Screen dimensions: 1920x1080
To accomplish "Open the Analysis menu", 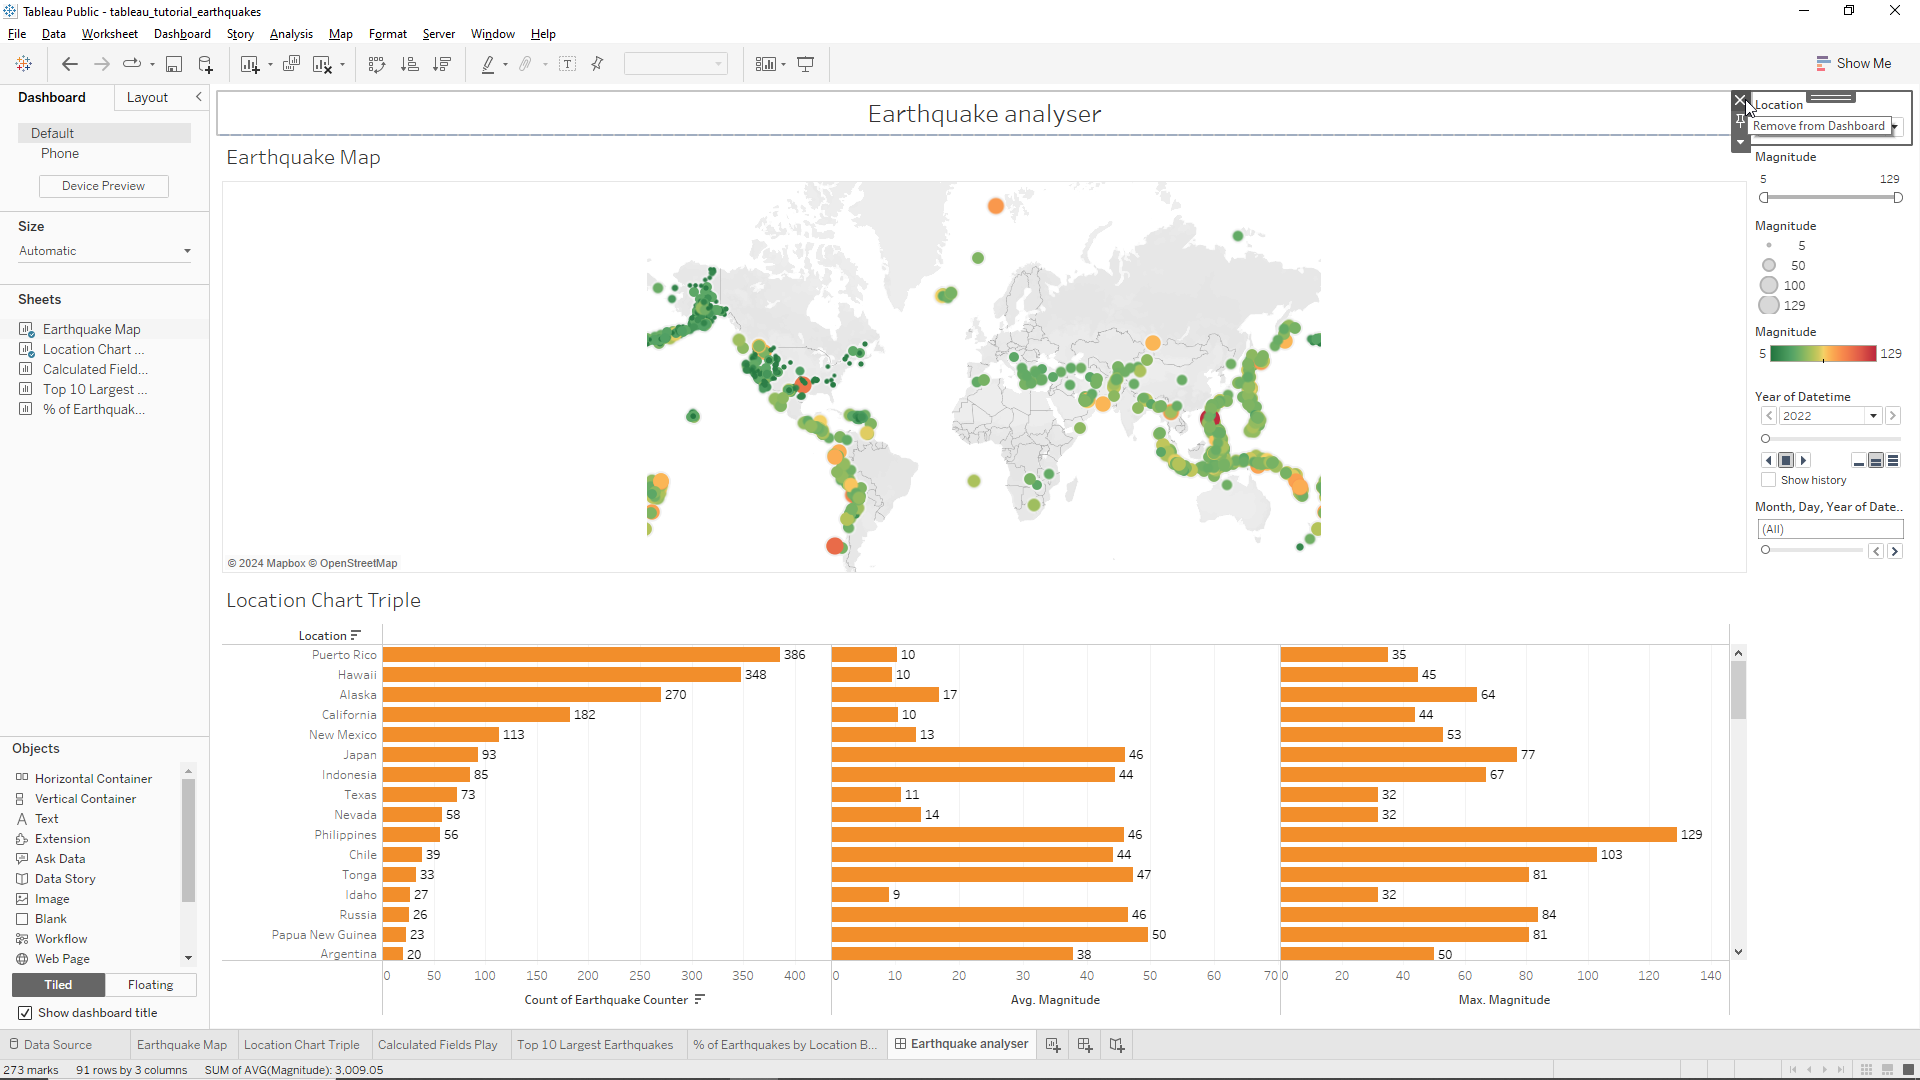I will pos(291,33).
